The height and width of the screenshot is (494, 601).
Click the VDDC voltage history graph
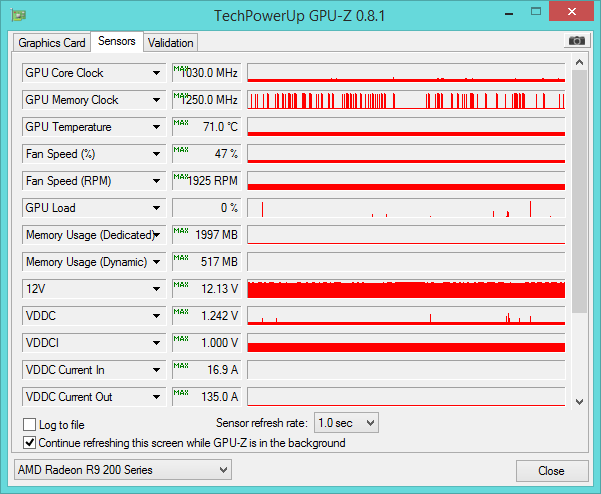click(406, 316)
